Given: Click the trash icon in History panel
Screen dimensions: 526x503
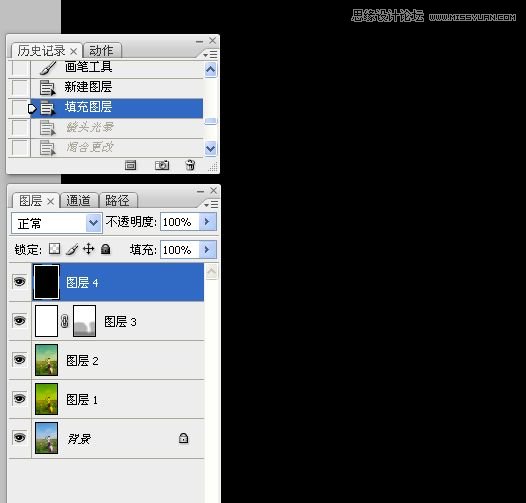Looking at the screenshot, I should click(190, 165).
